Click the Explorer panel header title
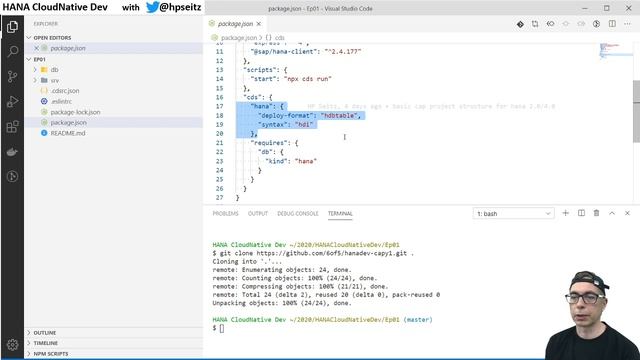 coord(45,24)
